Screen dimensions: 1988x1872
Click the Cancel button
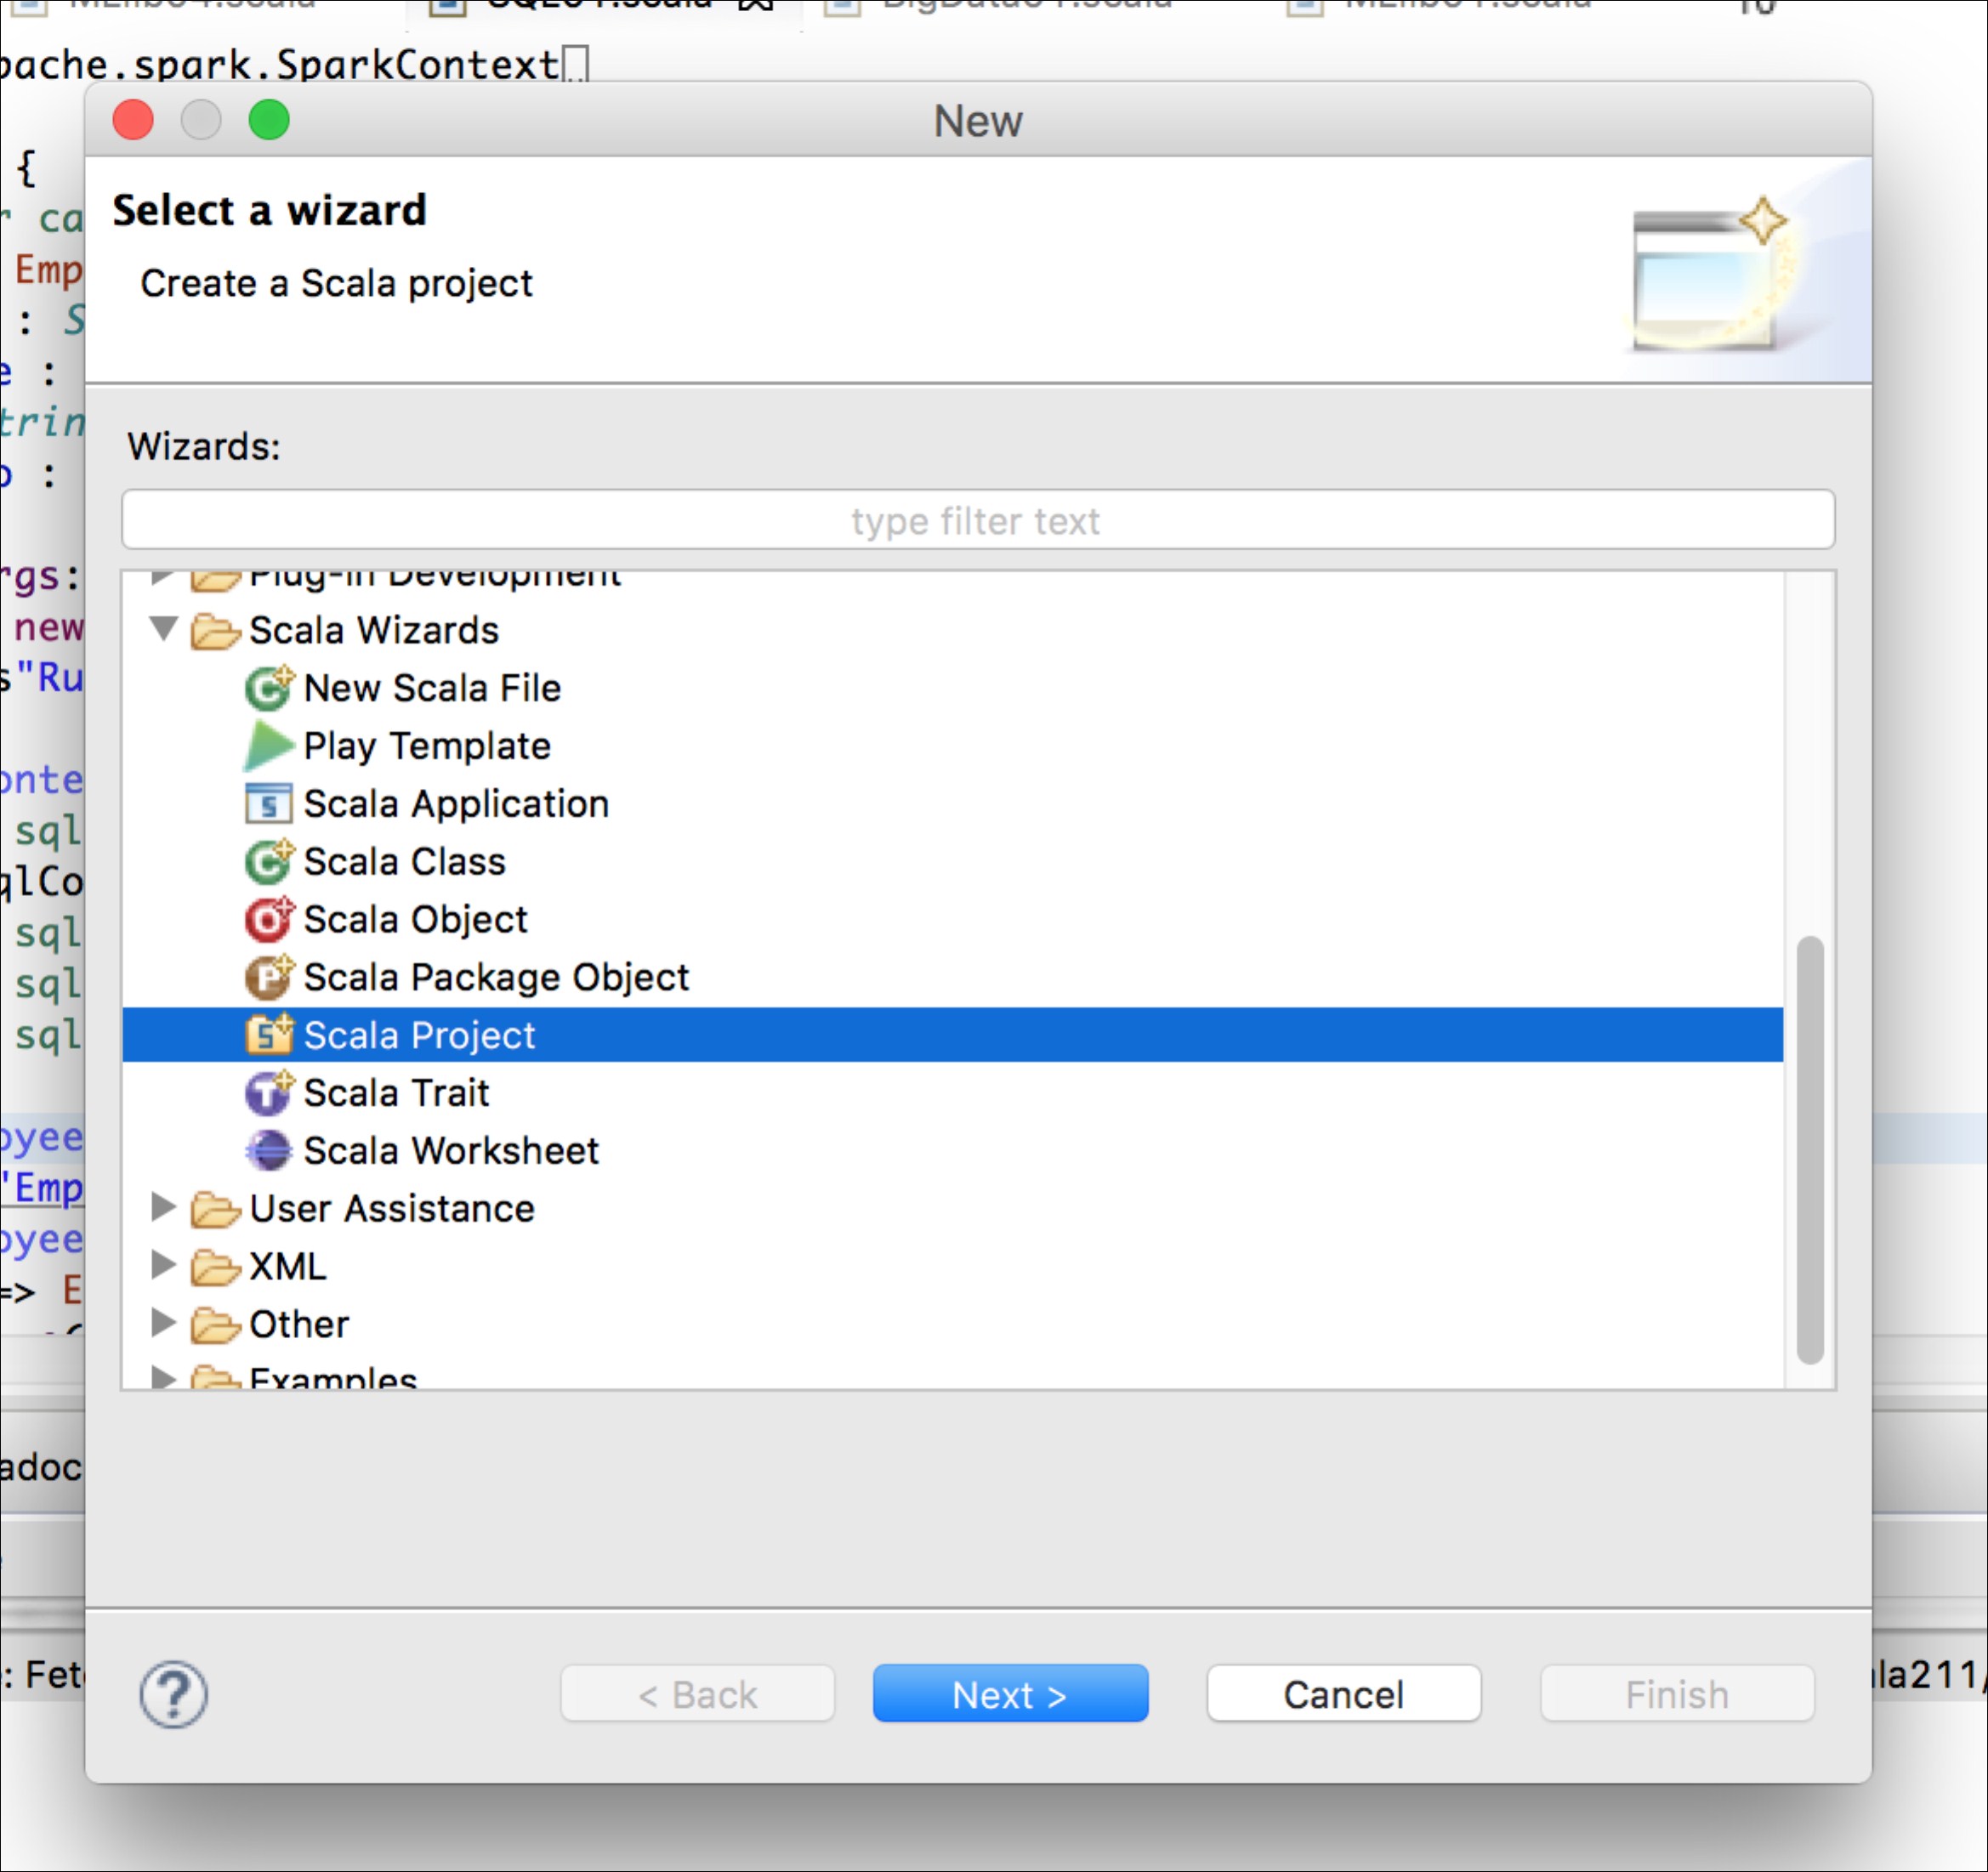pyautogui.click(x=1344, y=1694)
